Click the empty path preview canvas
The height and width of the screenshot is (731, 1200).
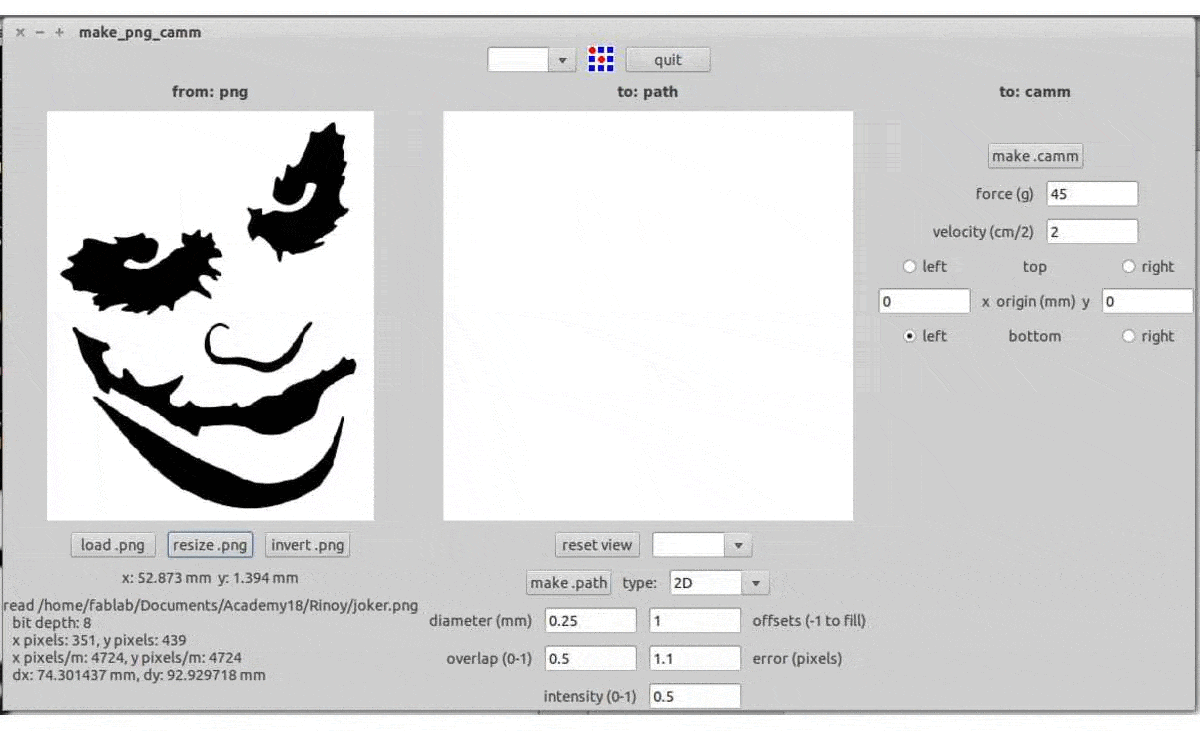[648, 315]
